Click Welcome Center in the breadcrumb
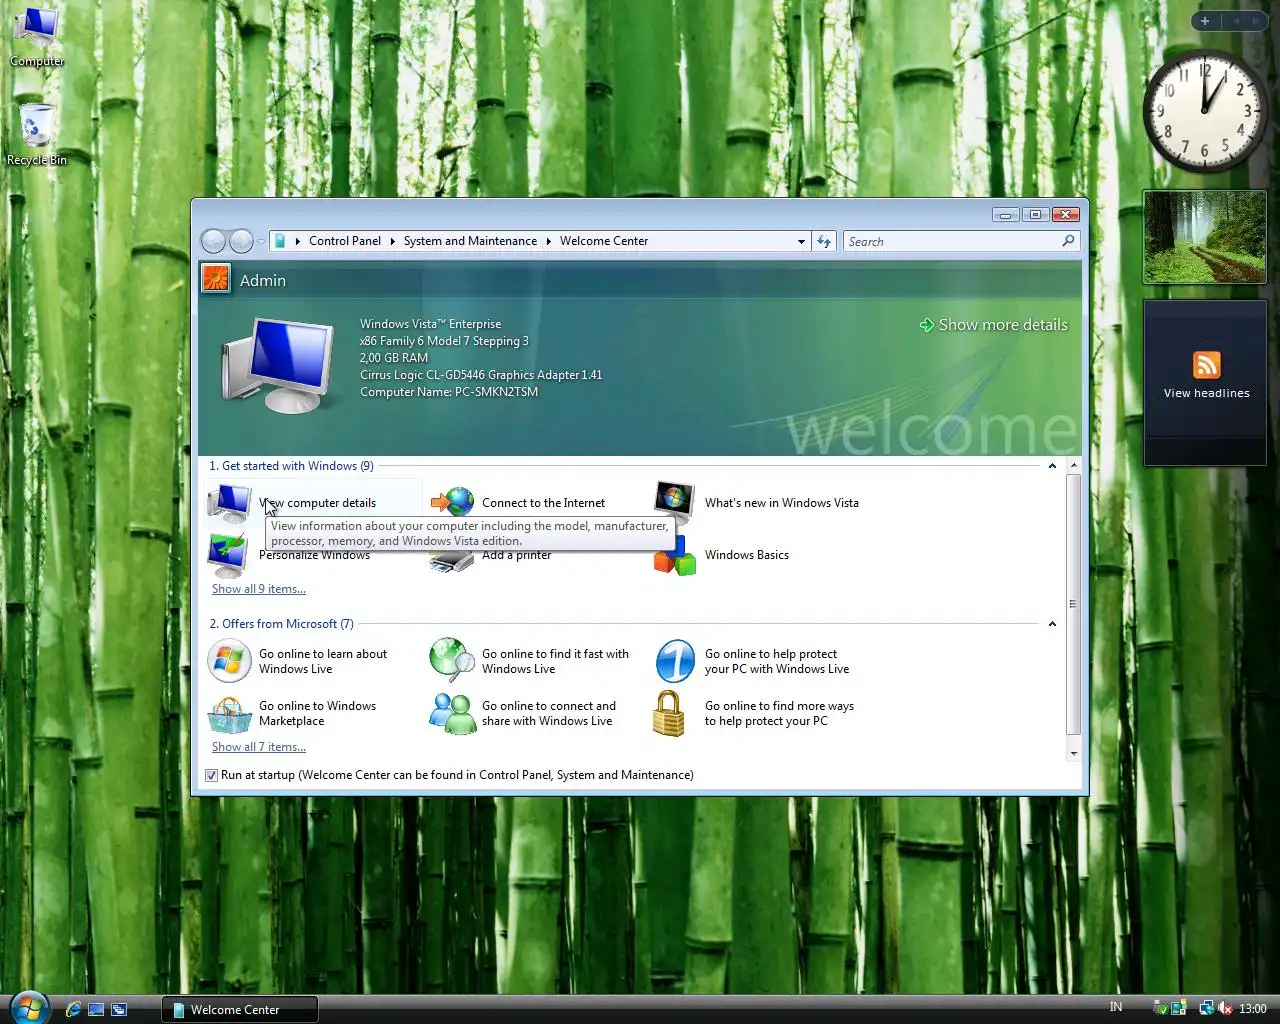Screen dimensions: 1280x1024 pyautogui.click(x=604, y=241)
